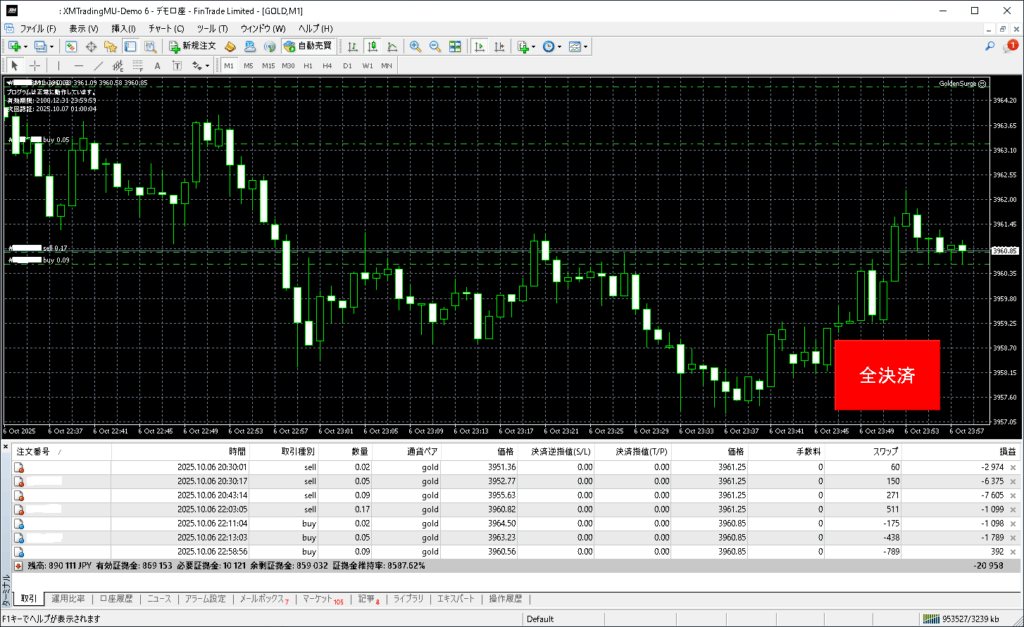Open the チャート (C) menu
The image size is (1024, 627).
(165, 28)
